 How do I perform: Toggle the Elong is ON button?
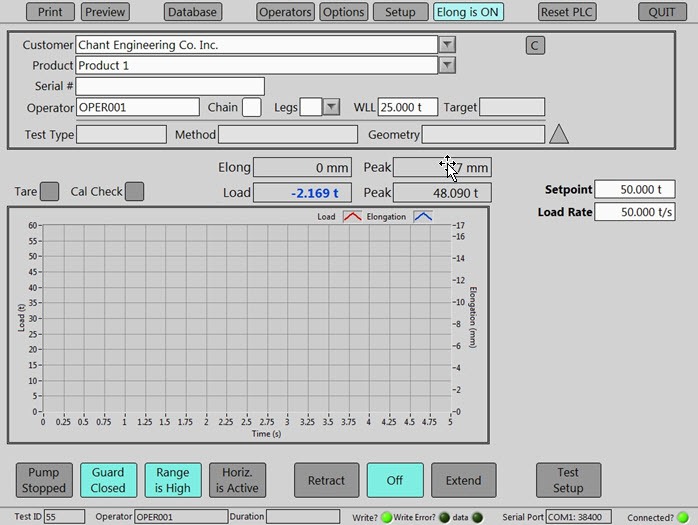coord(468,12)
